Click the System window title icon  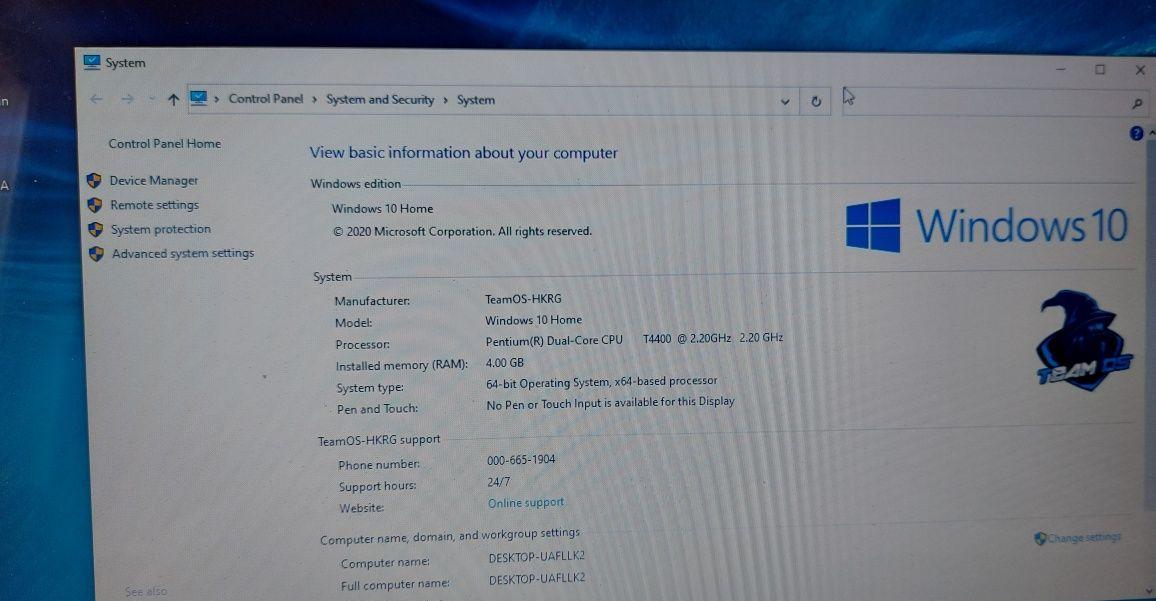click(x=92, y=62)
